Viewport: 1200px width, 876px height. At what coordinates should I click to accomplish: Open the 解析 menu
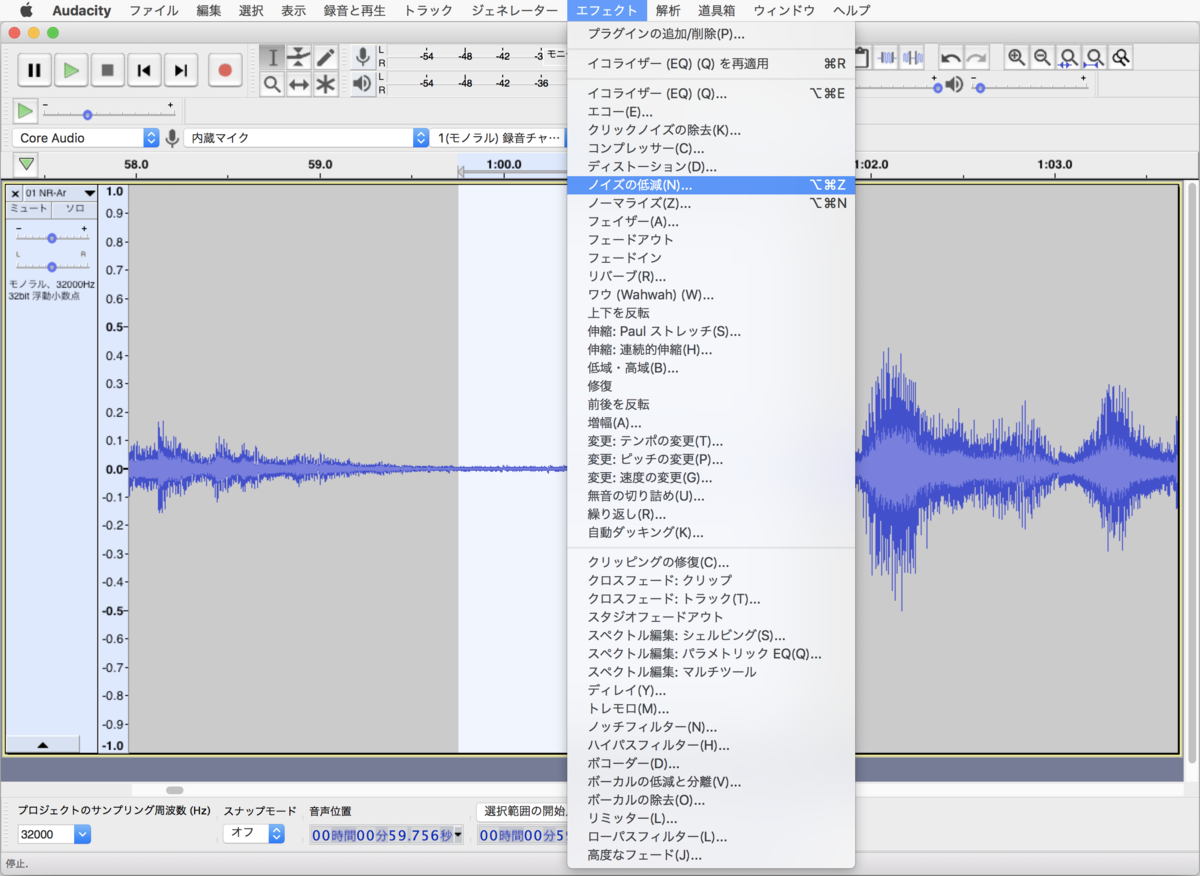668,11
